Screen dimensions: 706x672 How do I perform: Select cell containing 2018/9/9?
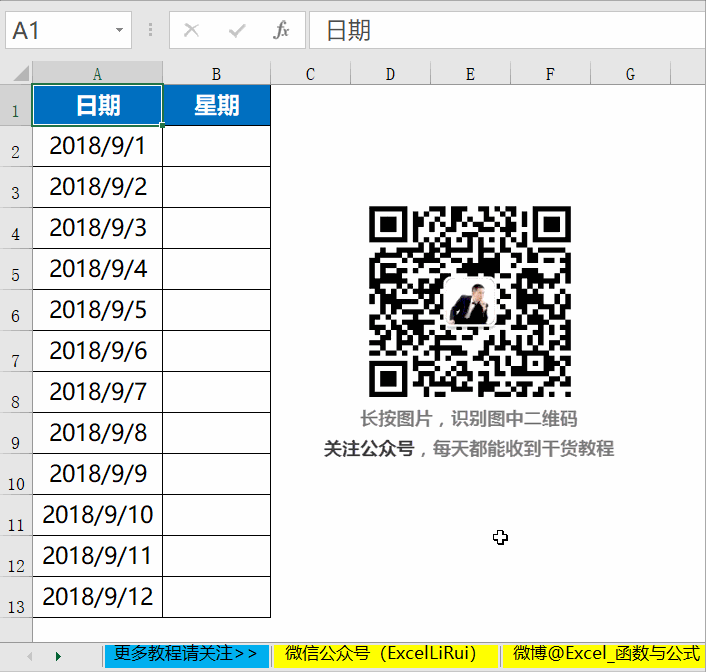pyautogui.click(x=97, y=474)
